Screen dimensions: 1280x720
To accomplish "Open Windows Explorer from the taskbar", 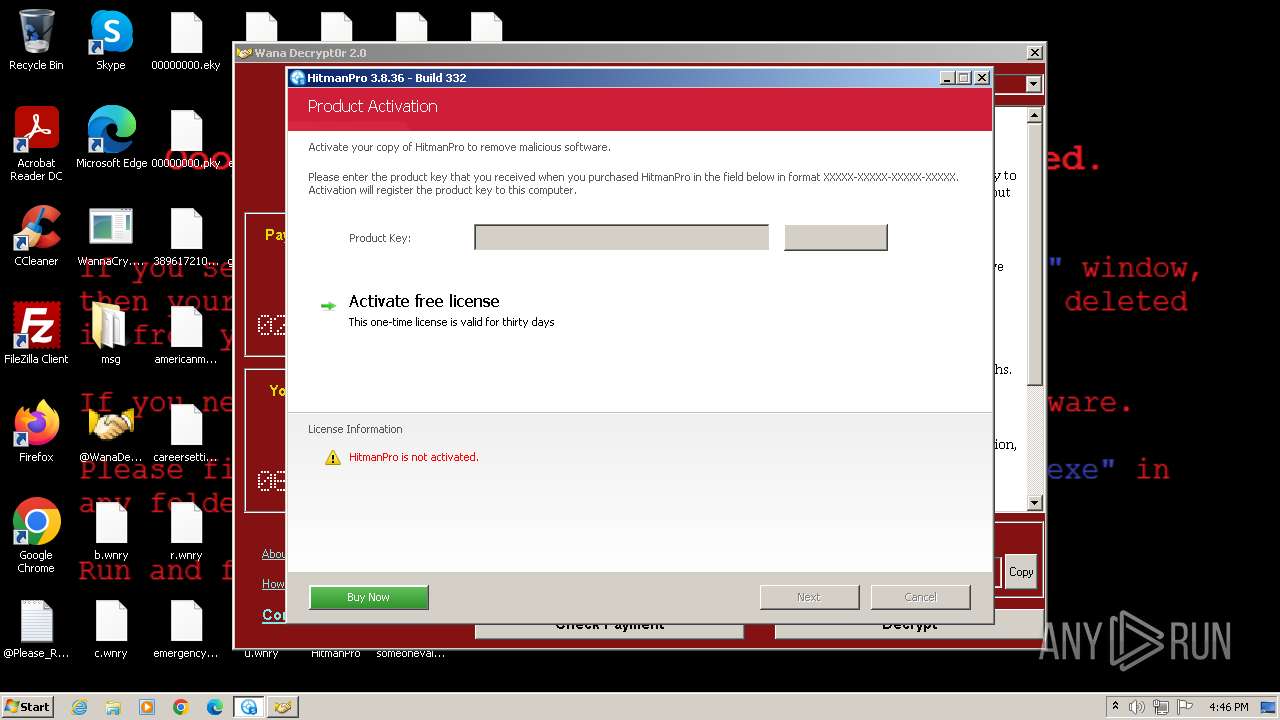I will coord(113,707).
